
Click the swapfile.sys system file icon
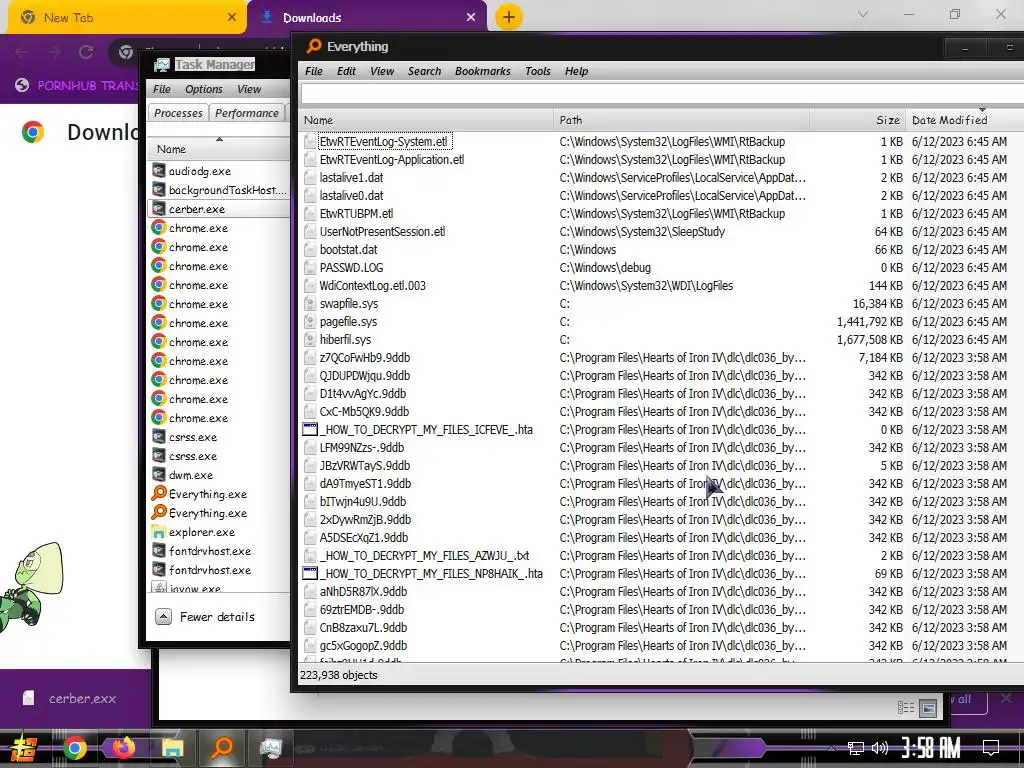tap(310, 304)
